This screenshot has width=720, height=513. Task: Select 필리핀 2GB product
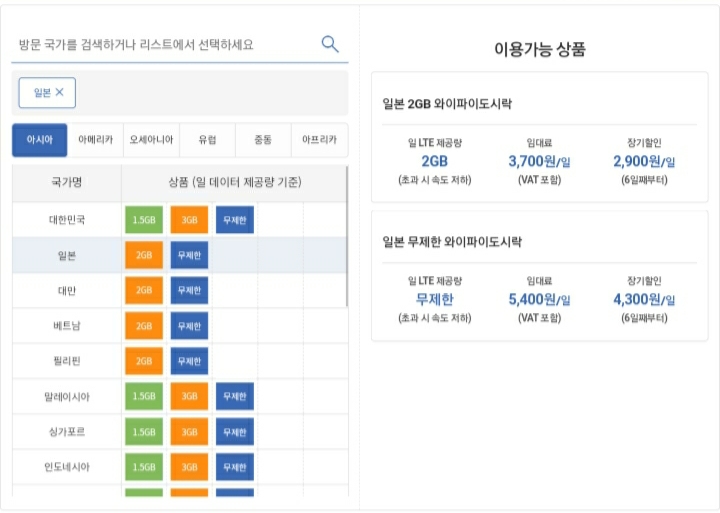[x=144, y=361]
